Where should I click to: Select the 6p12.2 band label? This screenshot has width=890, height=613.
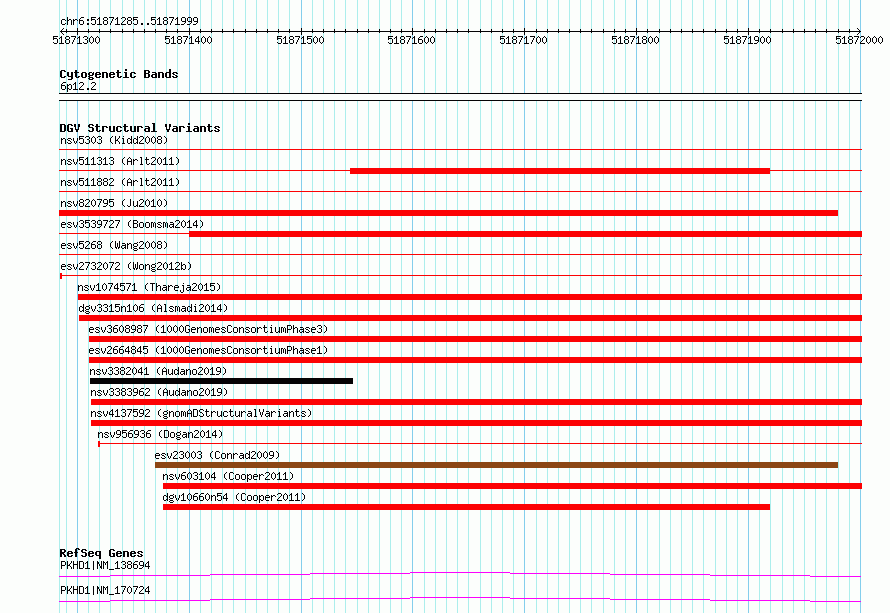[78, 86]
